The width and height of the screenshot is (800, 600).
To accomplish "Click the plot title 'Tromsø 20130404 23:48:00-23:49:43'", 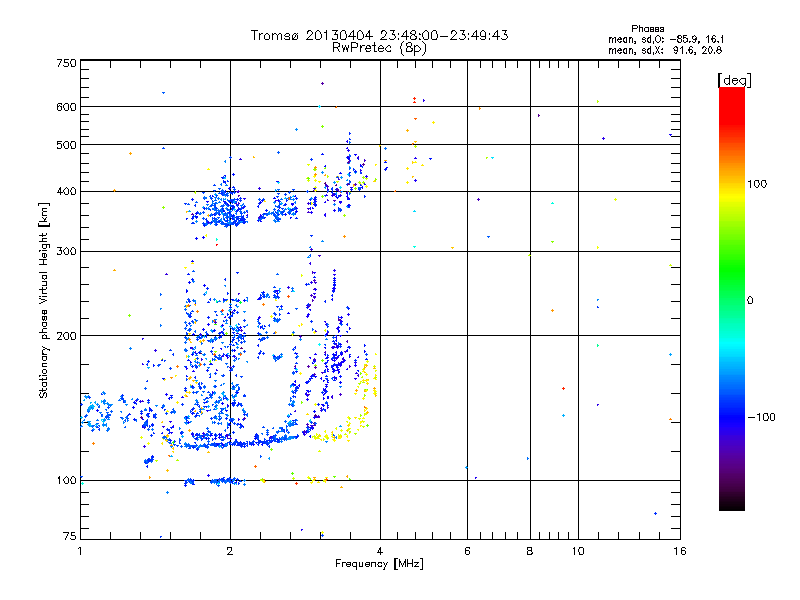I will pyautogui.click(x=379, y=35).
